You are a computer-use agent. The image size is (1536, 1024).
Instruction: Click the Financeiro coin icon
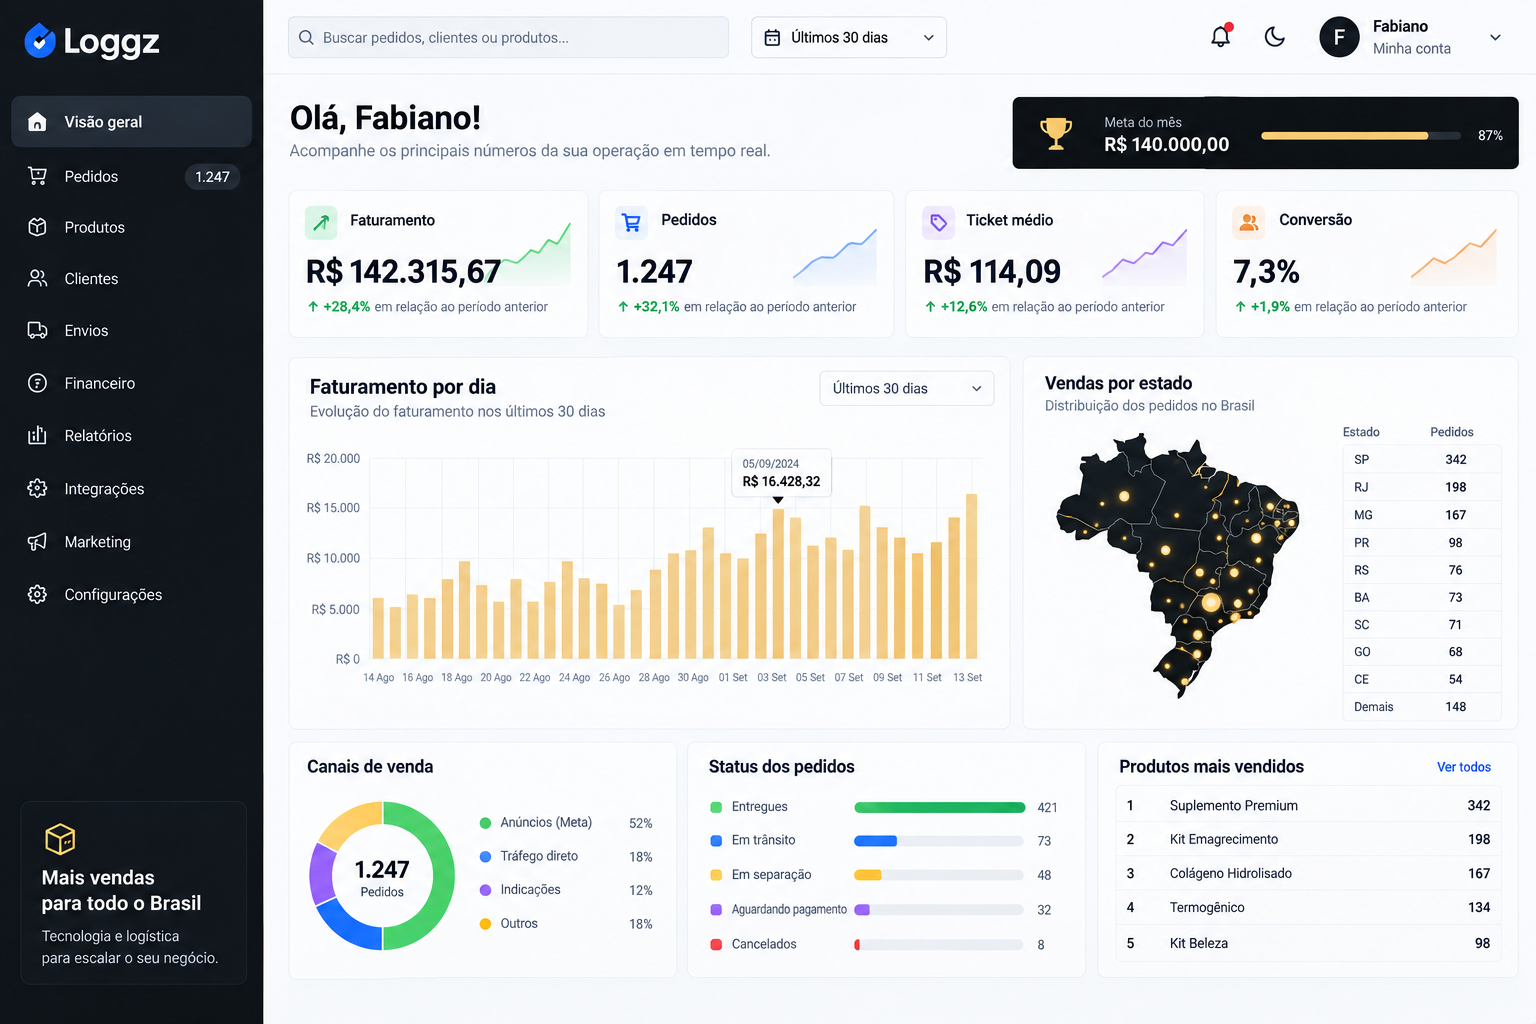[x=37, y=383]
